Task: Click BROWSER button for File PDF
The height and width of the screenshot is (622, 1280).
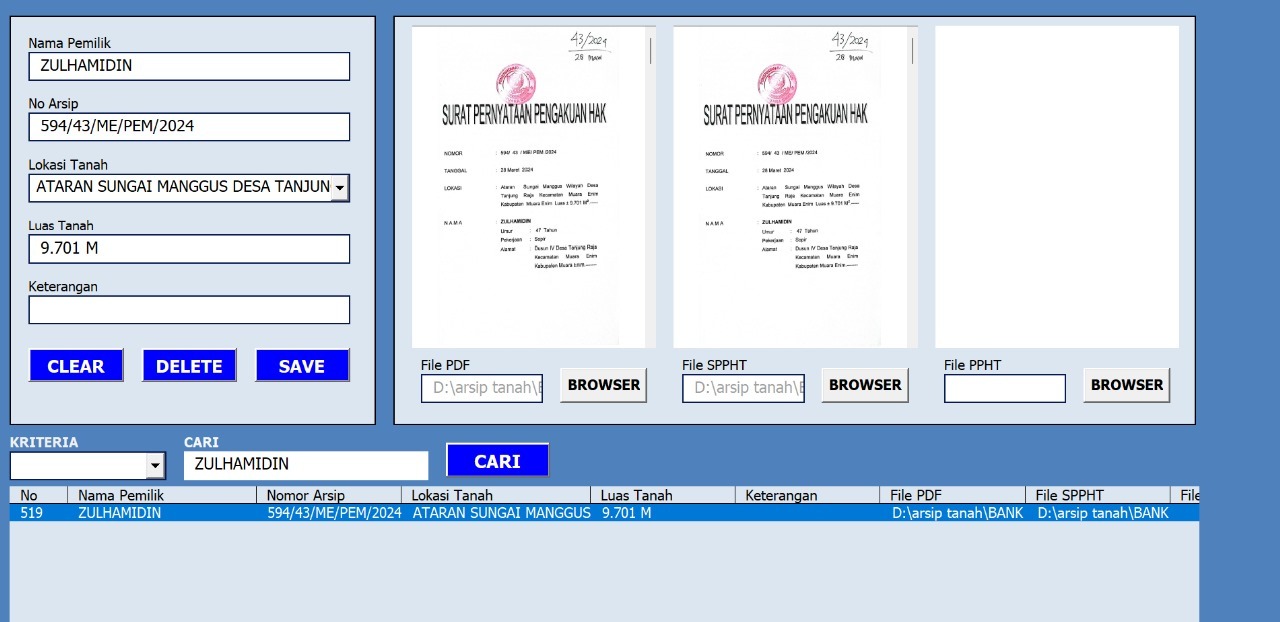Action: click(x=603, y=385)
